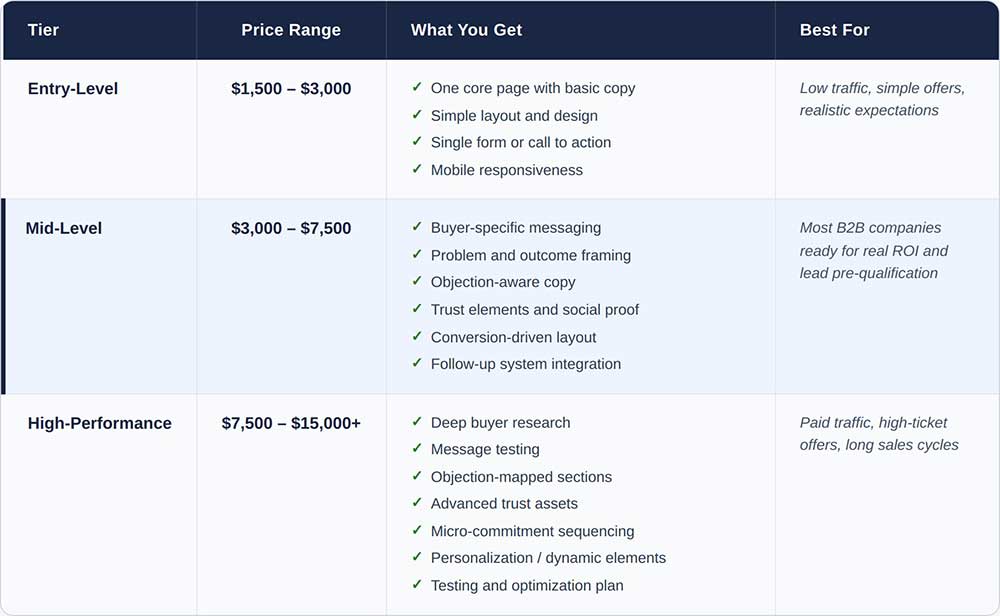Screen dimensions: 1000x616
Task: Select the Mid-Level tier row label
Action: 64,228
